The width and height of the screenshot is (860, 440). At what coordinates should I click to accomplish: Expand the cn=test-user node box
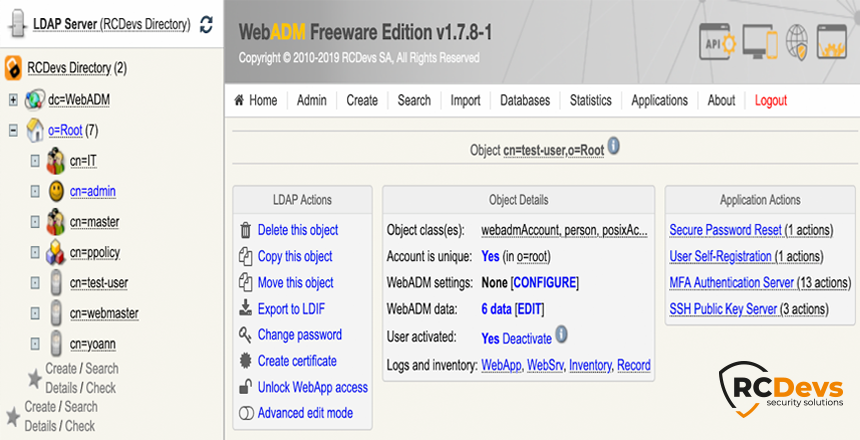[x=35, y=283]
